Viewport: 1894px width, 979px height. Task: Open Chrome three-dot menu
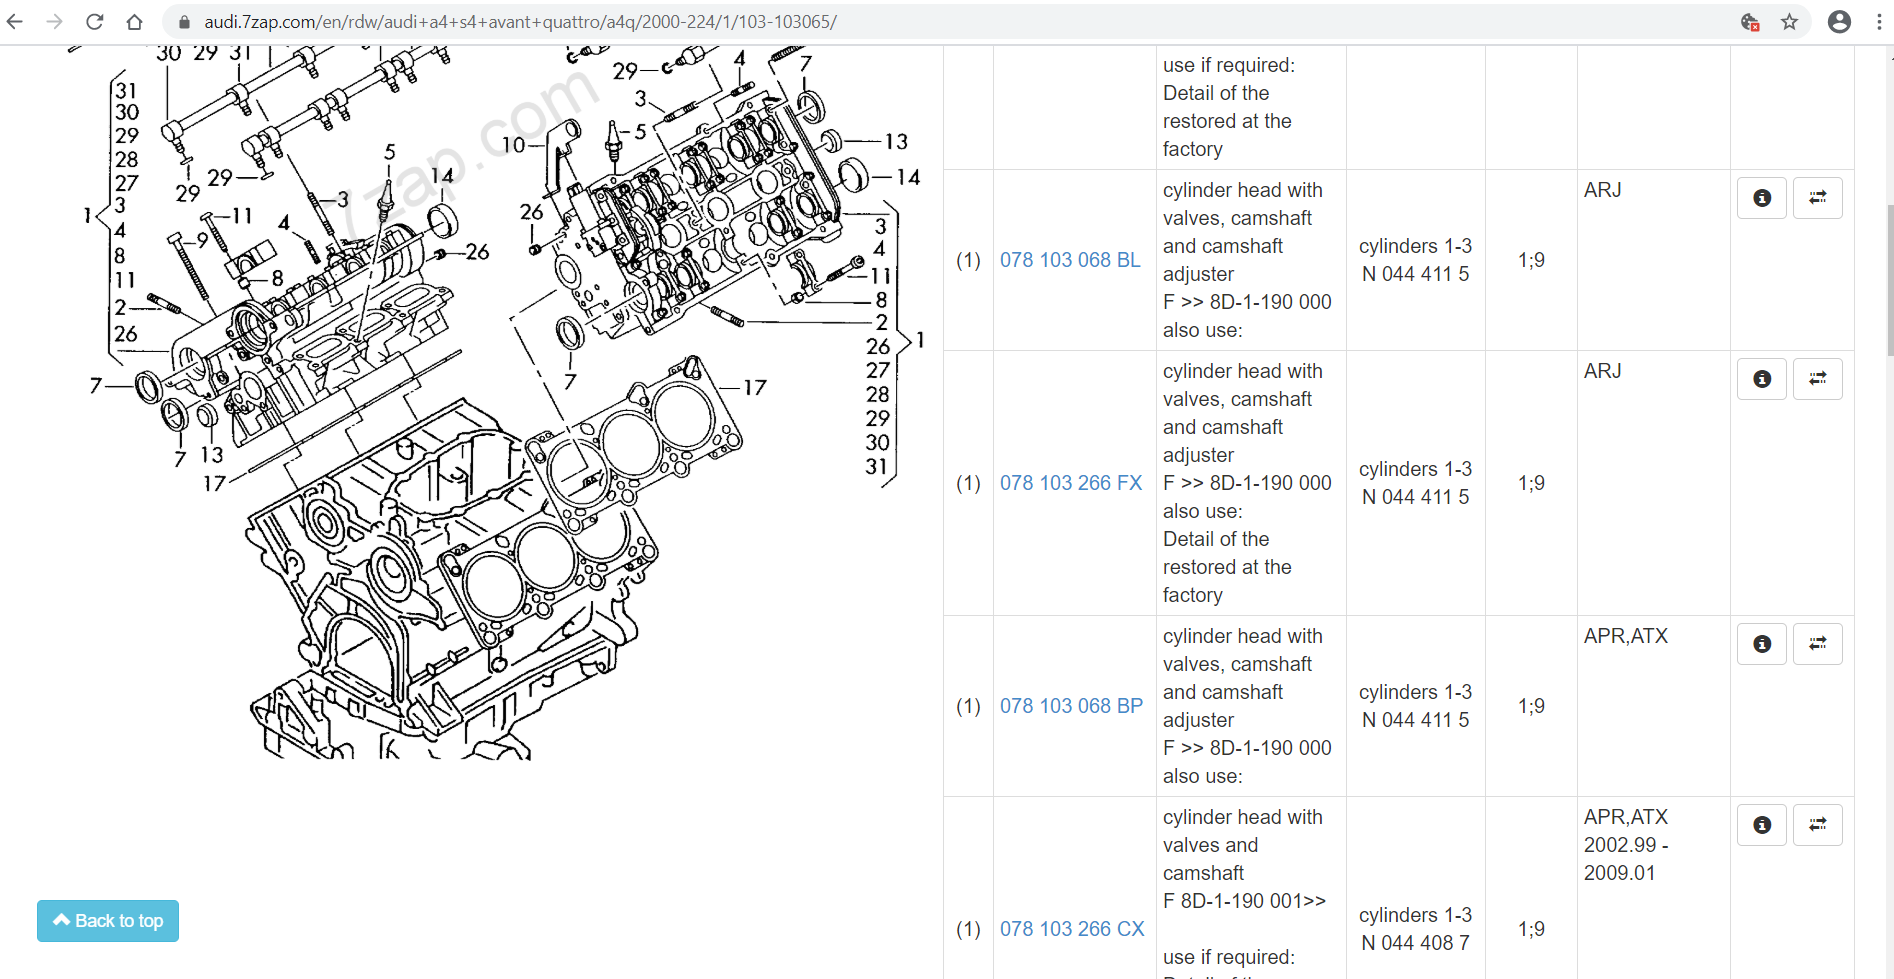tap(1879, 21)
